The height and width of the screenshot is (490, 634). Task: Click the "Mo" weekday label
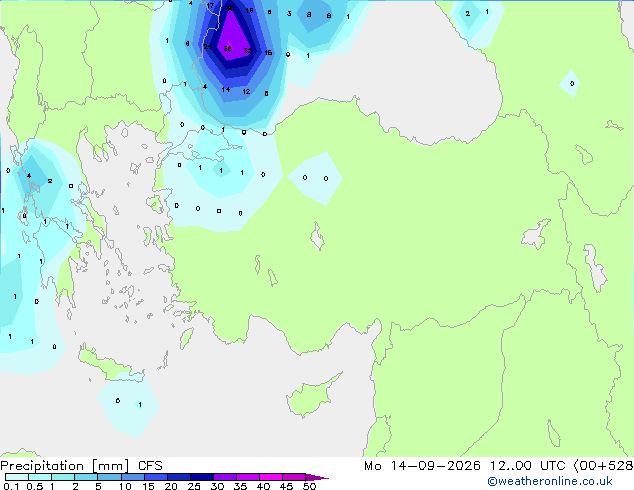click(x=373, y=466)
